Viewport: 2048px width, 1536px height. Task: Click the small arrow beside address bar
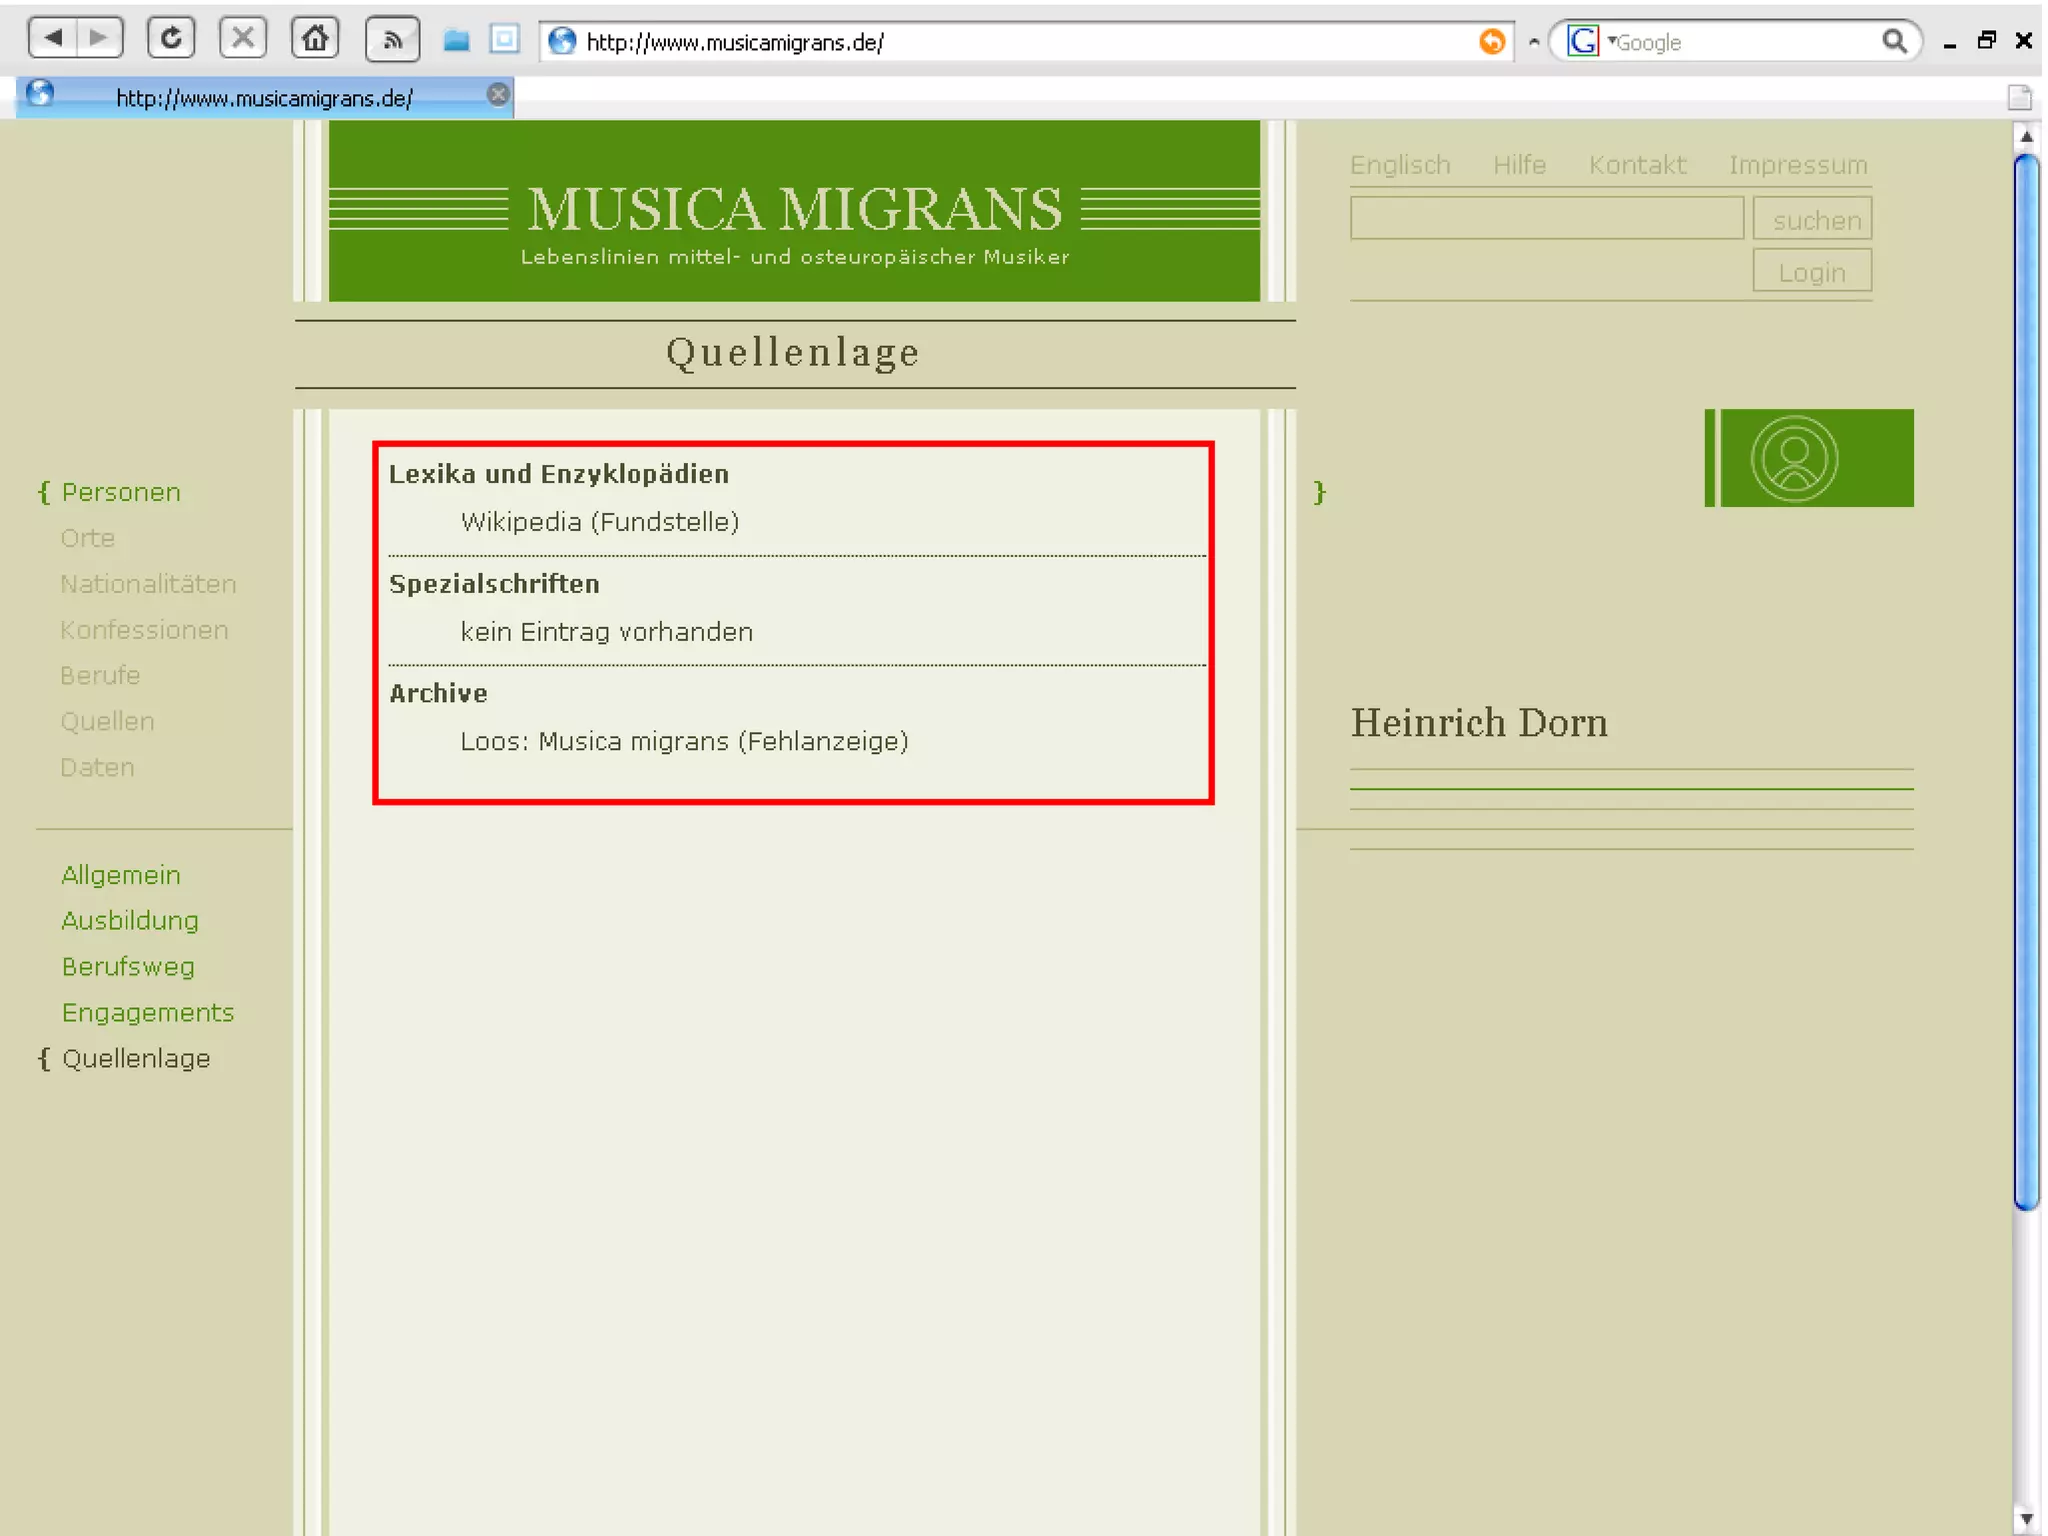point(1533,42)
